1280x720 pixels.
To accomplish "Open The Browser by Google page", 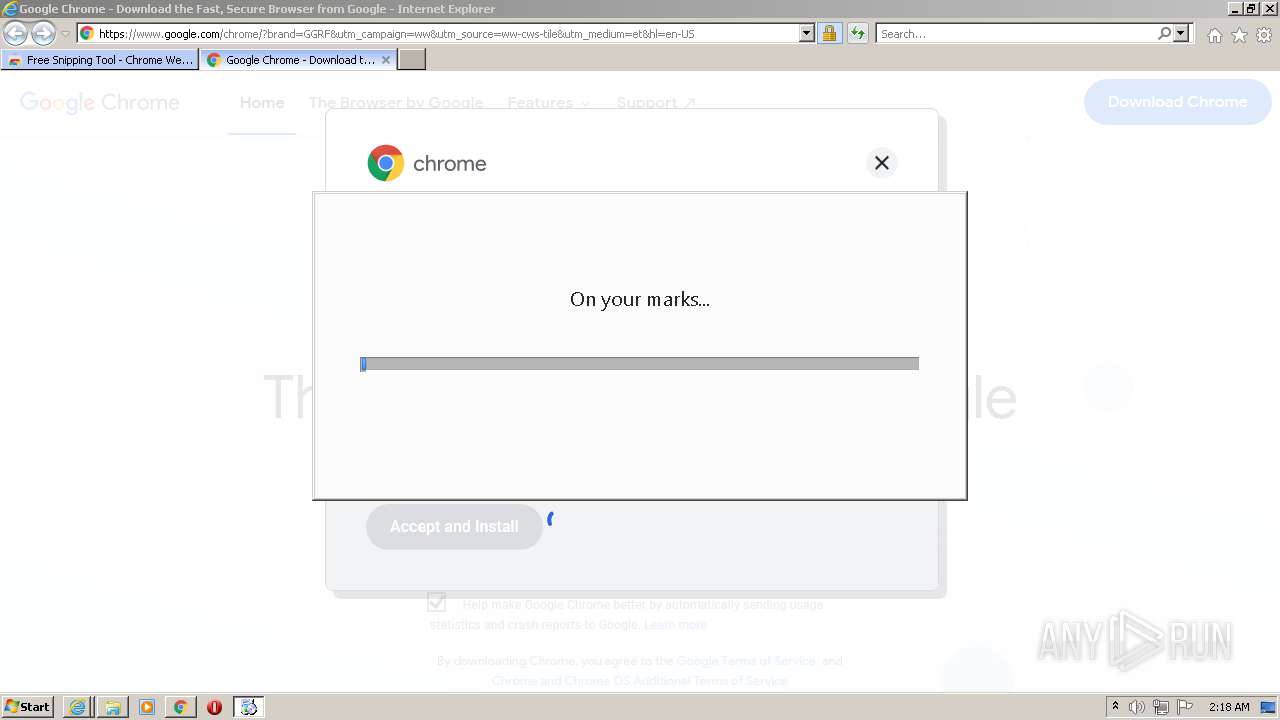I will pos(396,103).
